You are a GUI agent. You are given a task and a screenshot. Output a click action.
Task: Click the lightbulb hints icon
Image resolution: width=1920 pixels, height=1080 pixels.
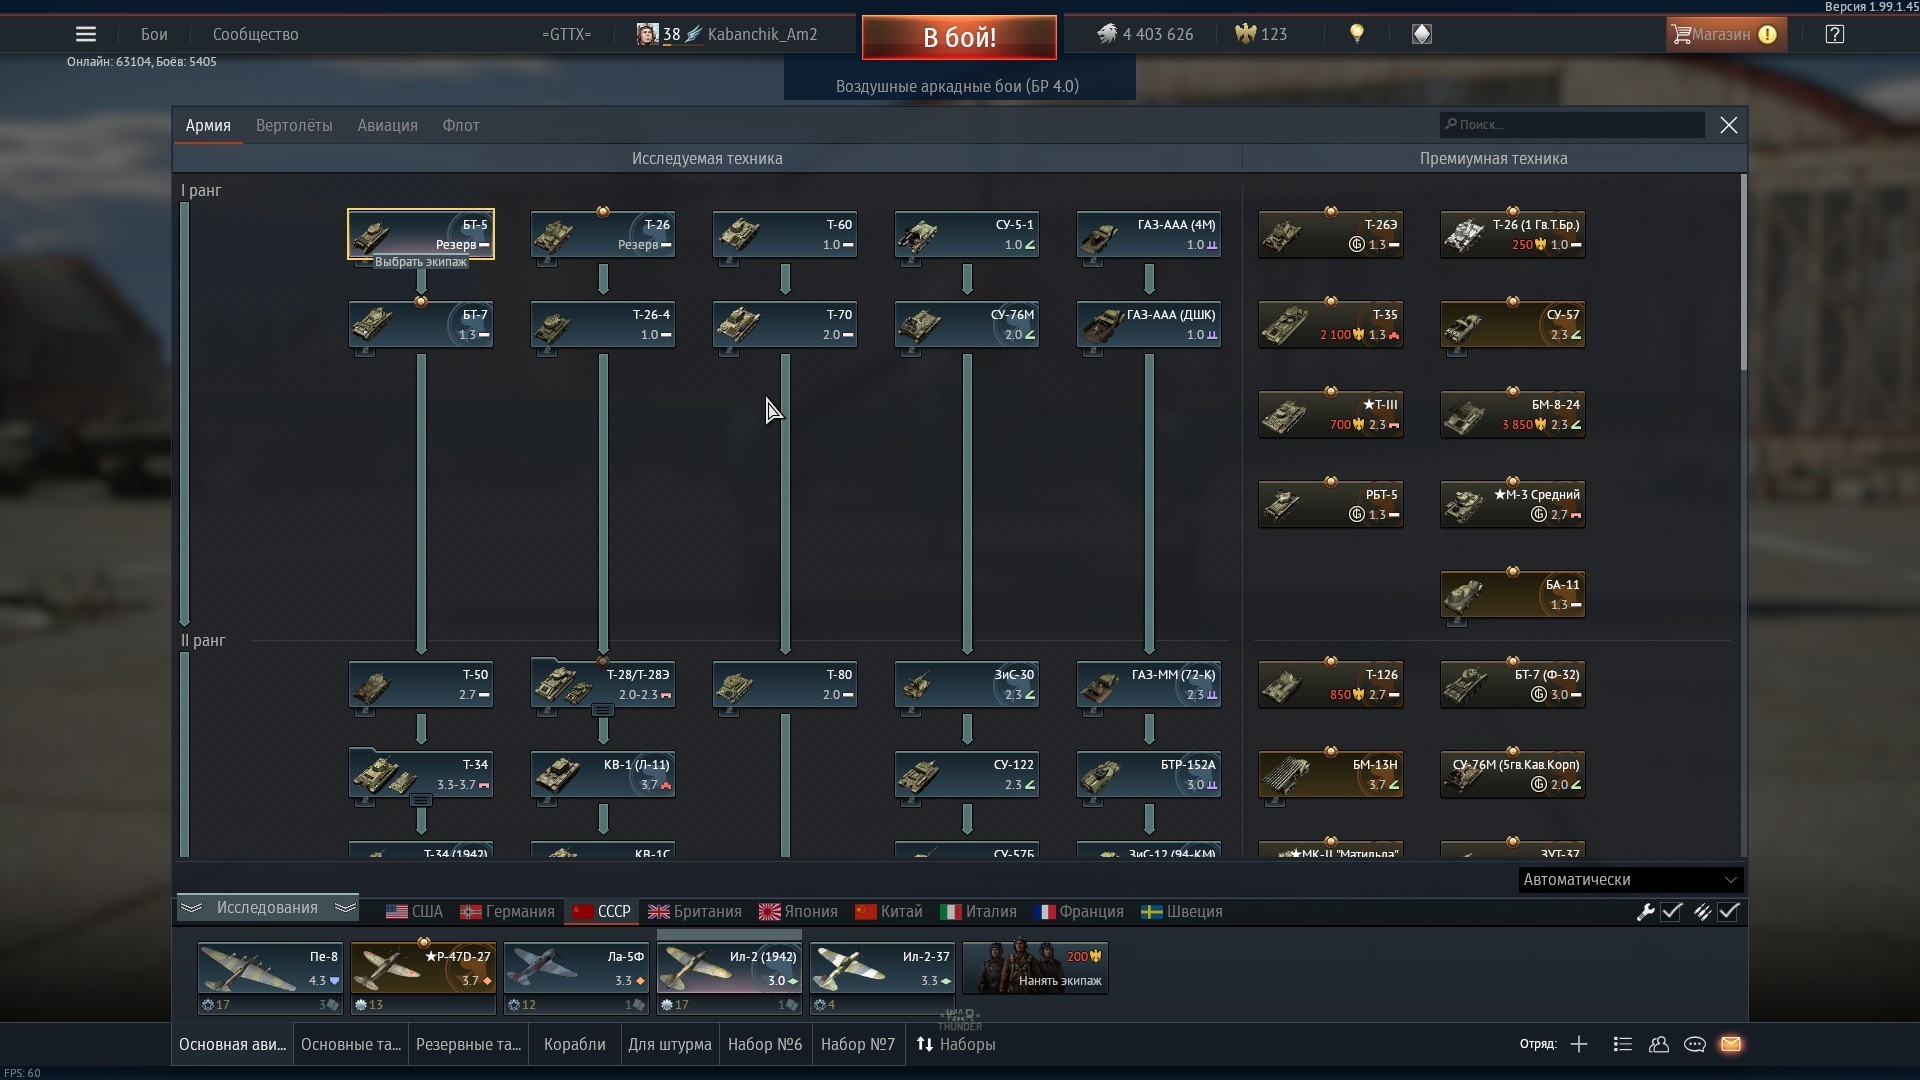click(x=1357, y=34)
